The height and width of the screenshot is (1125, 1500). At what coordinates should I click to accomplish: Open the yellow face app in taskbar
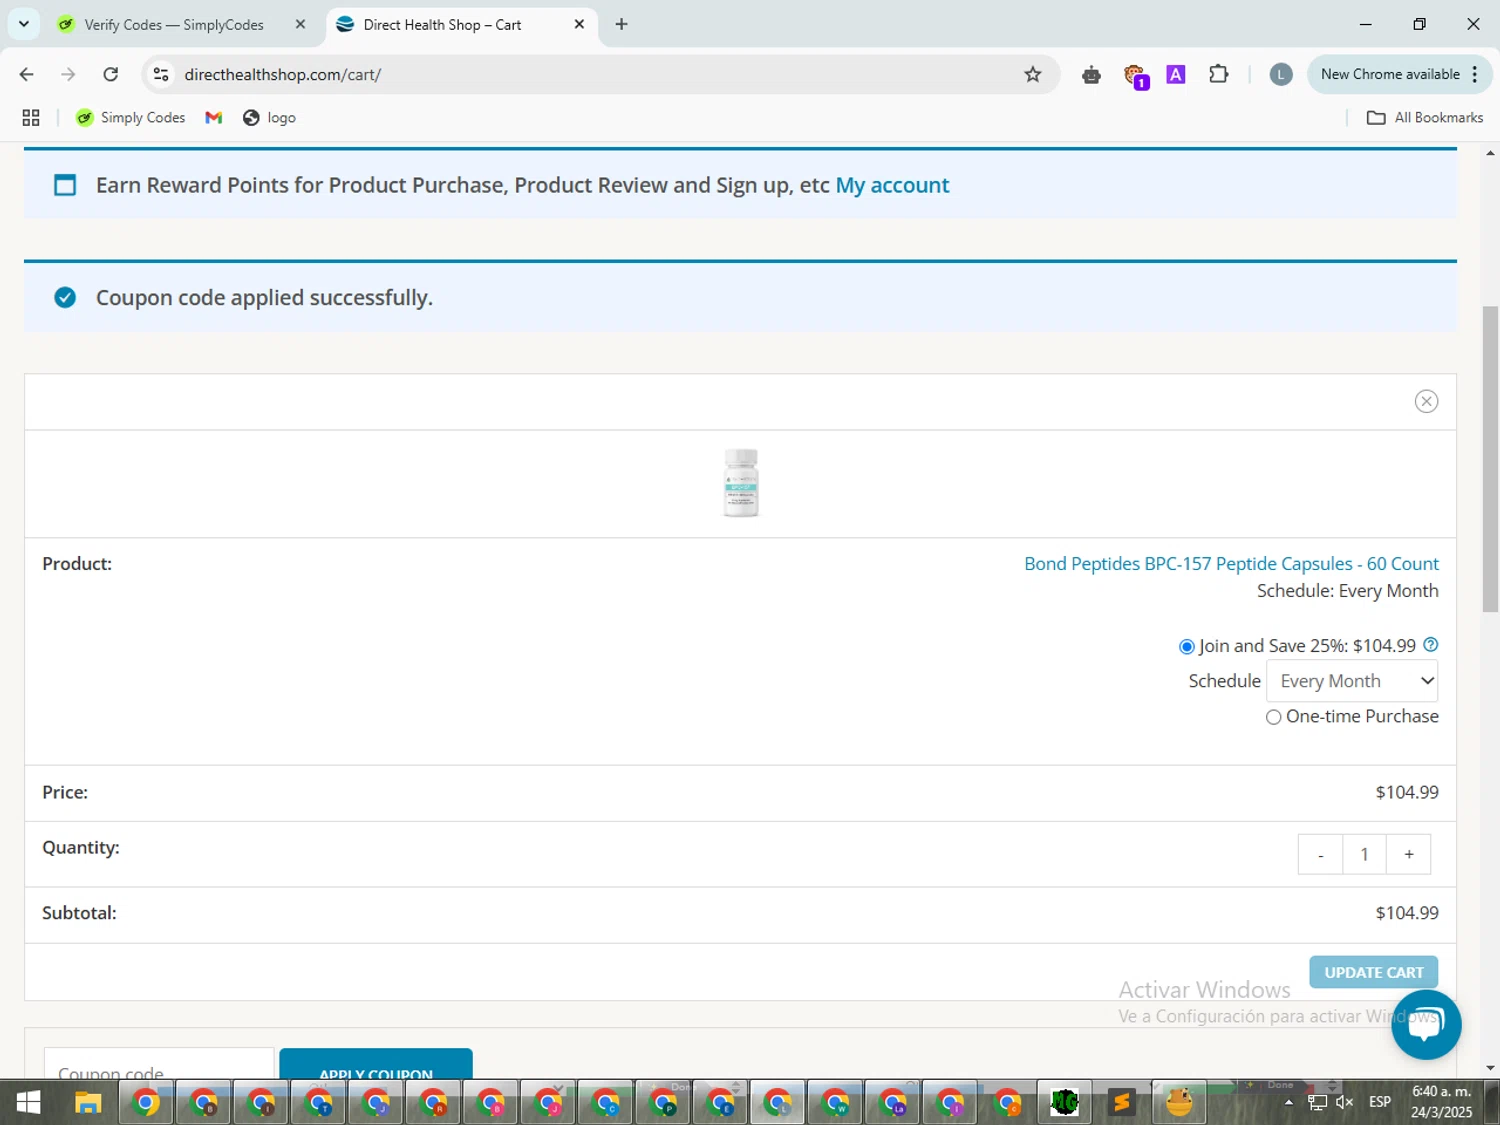pos(1180,1103)
